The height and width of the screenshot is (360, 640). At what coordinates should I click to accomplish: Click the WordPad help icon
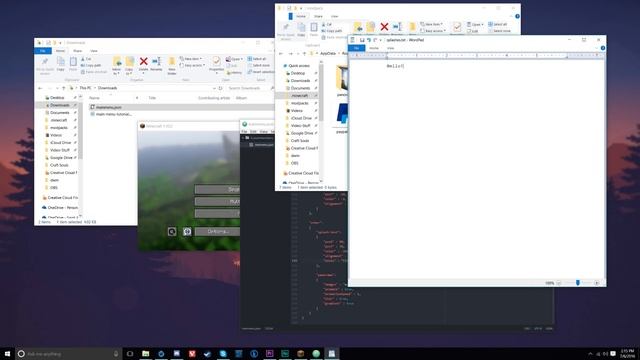602,48
